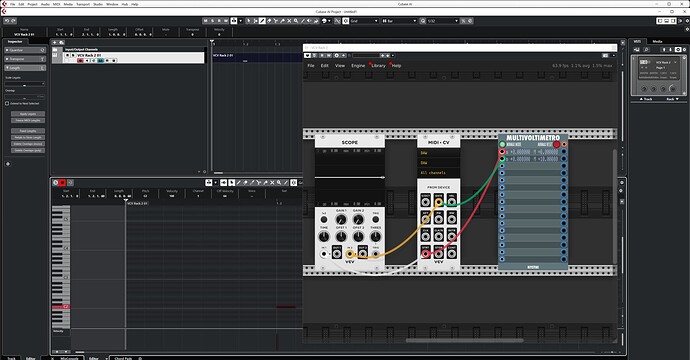
Task: Switch to the Inspector tab
Action: (x=15, y=41)
